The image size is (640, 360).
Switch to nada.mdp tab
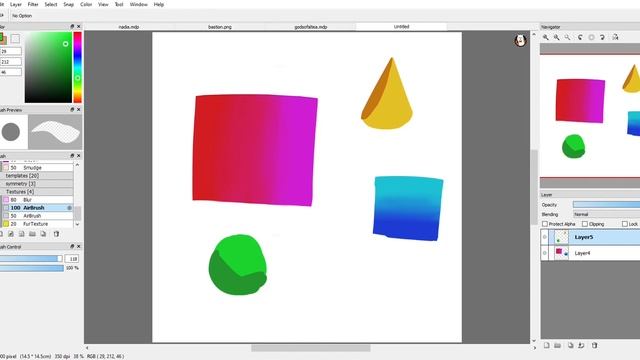coord(129,27)
